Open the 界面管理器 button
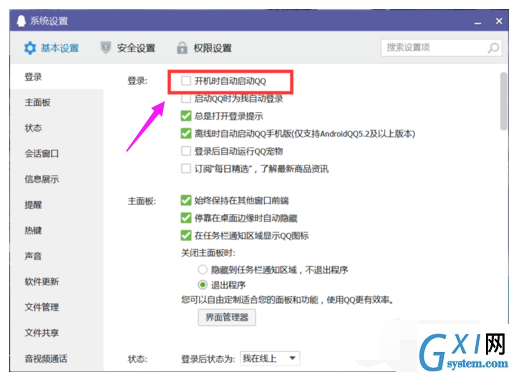This screenshot has height=372, width=515. 227,317
